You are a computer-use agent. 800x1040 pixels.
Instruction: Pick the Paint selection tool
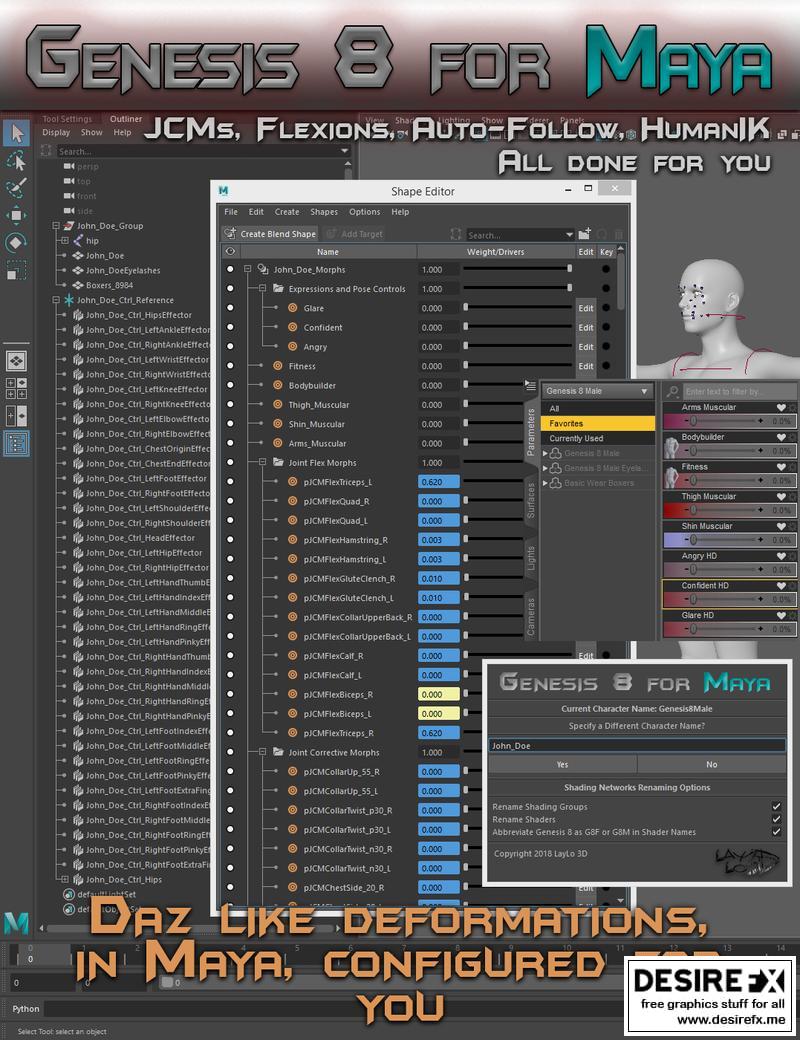click(x=16, y=188)
